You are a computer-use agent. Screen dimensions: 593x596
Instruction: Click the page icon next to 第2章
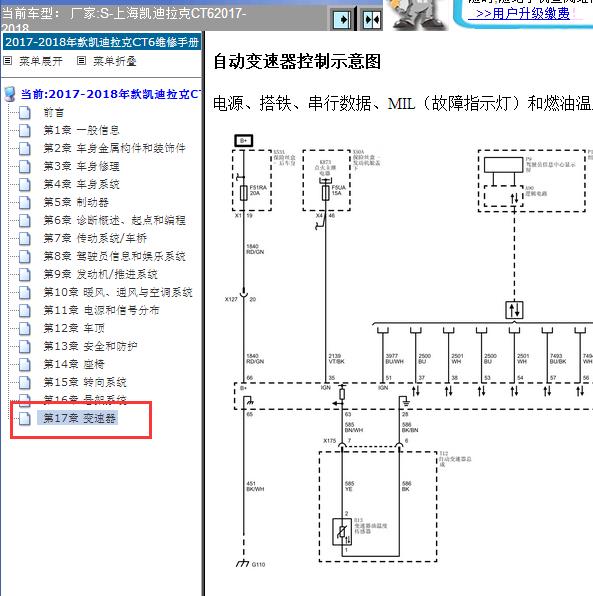25,148
